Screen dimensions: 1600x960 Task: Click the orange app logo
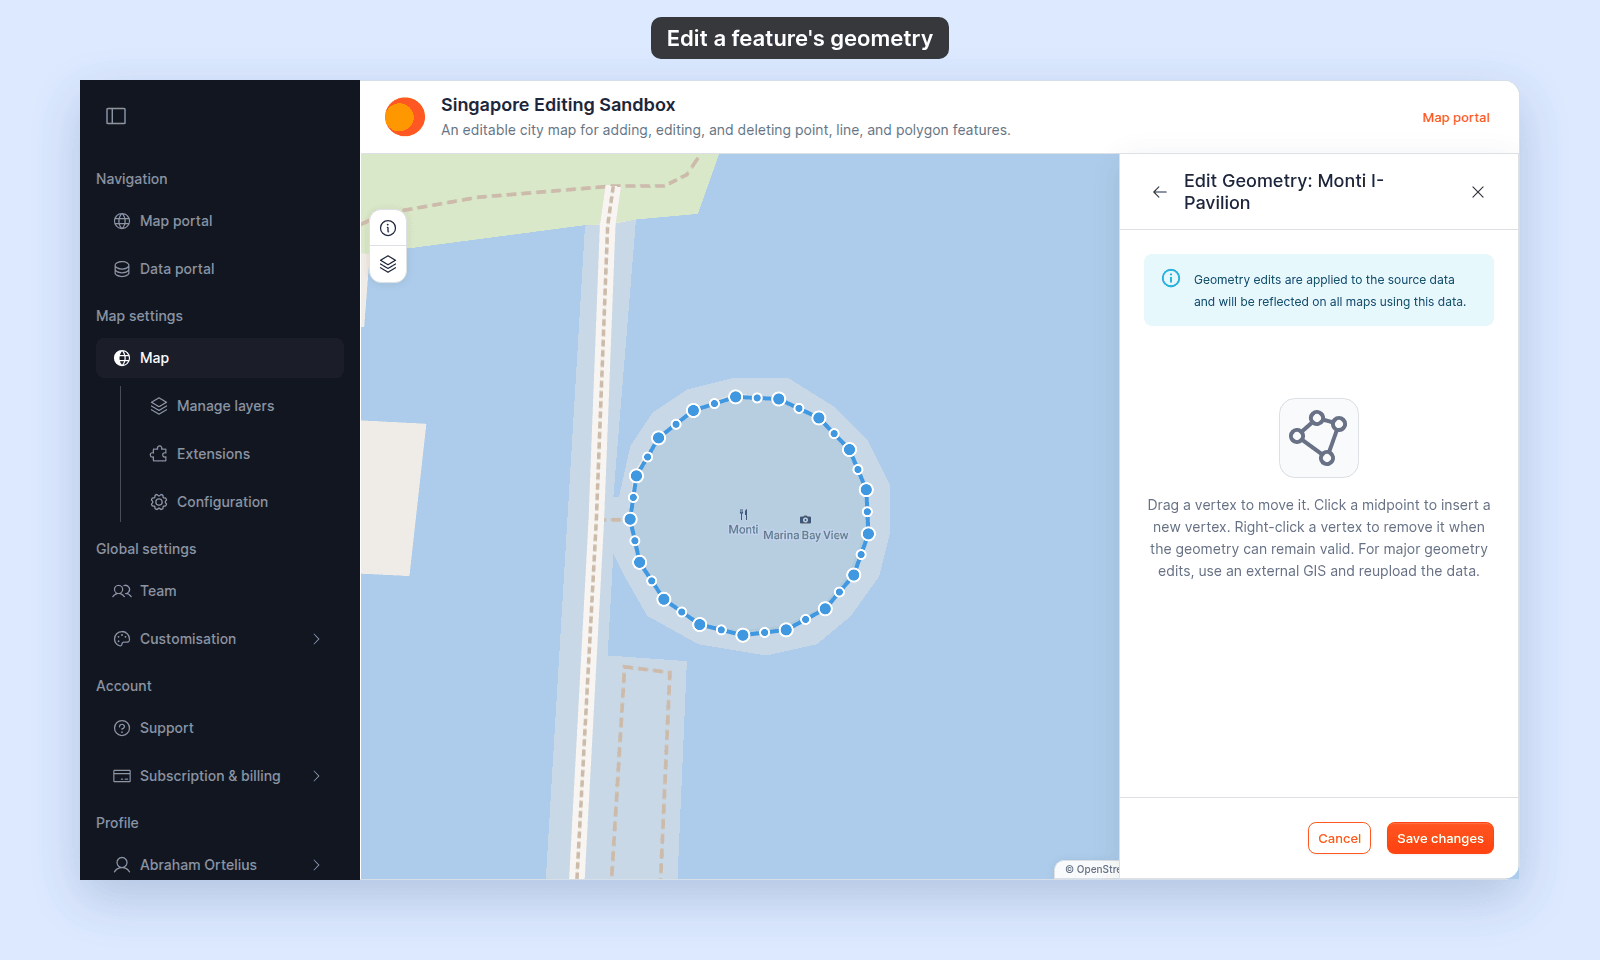(405, 117)
